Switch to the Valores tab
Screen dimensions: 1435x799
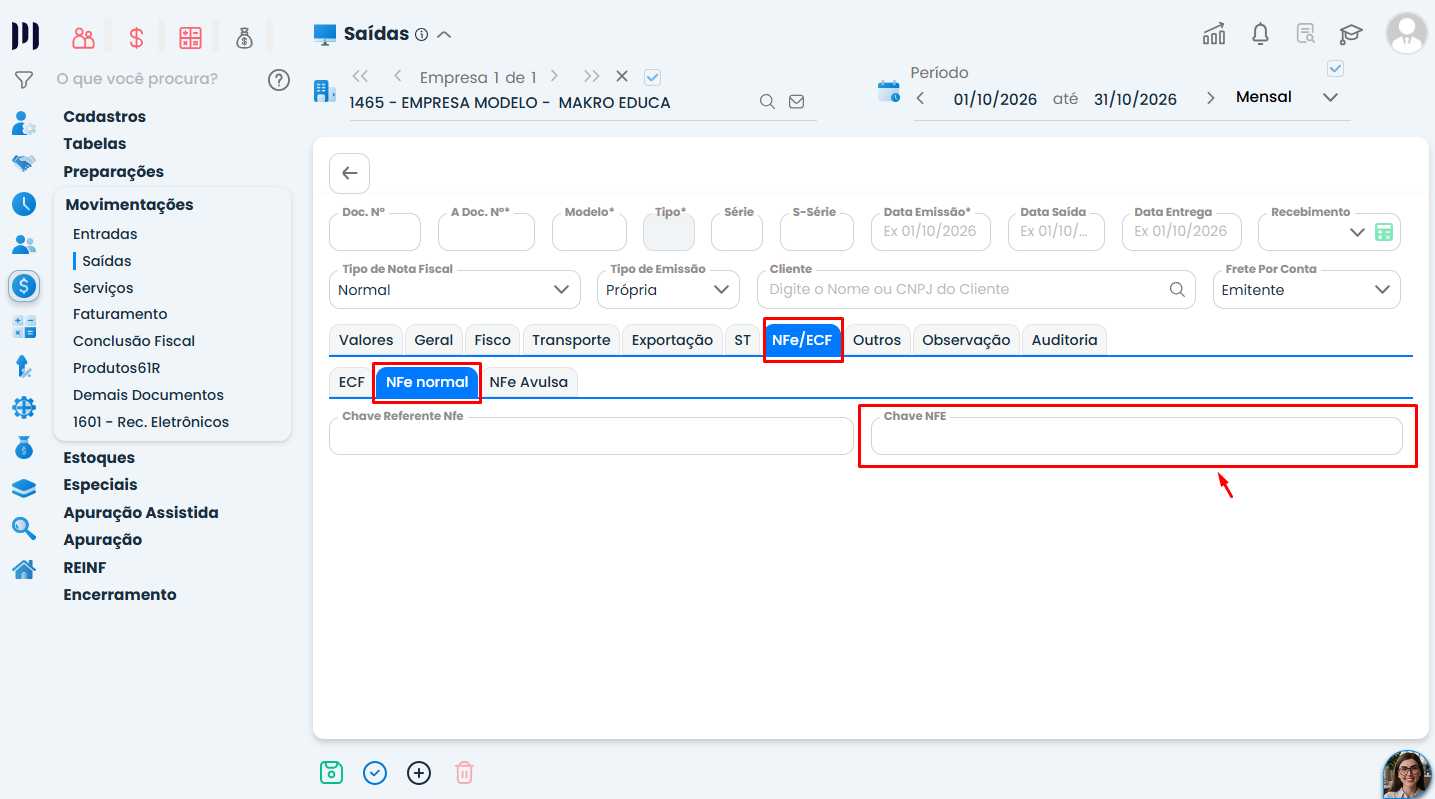pos(366,340)
